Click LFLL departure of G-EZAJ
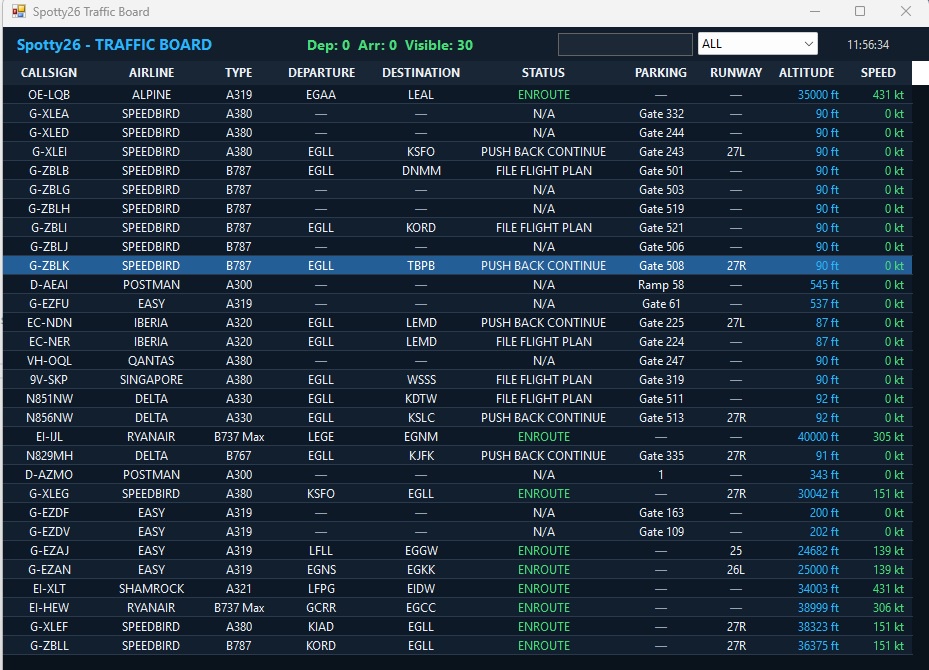The width and height of the screenshot is (929, 670). [321, 550]
